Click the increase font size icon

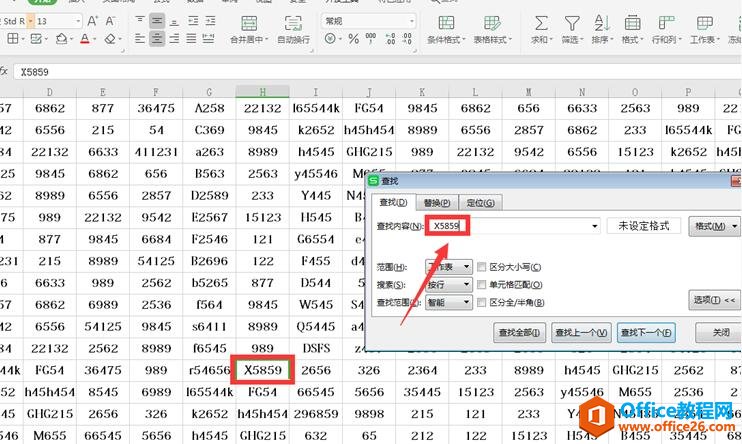pos(92,20)
